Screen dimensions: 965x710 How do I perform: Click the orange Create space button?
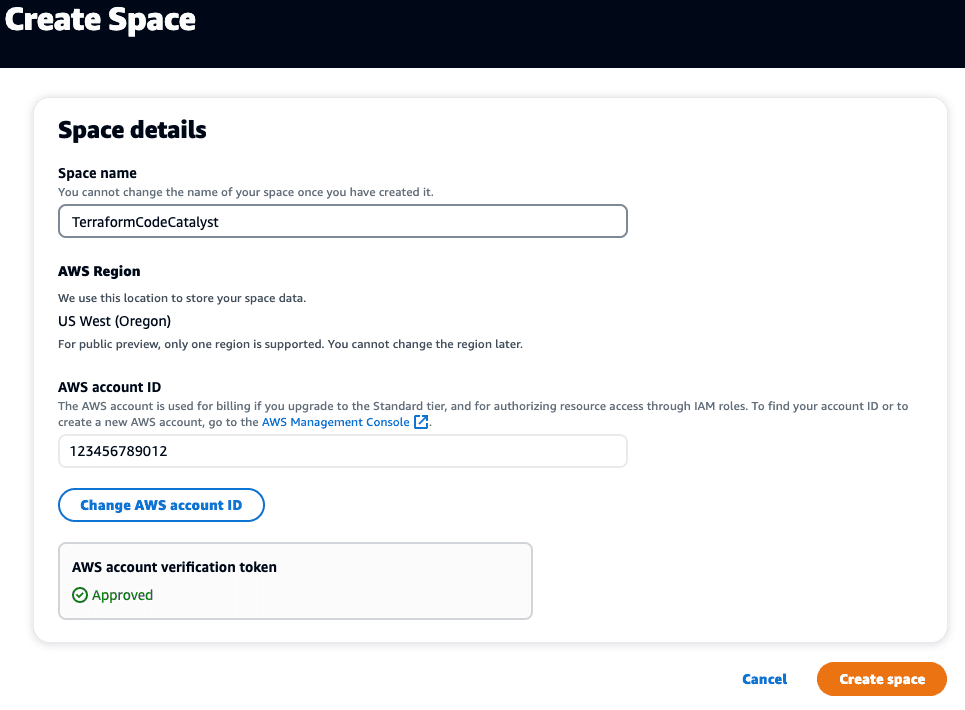tap(881, 679)
